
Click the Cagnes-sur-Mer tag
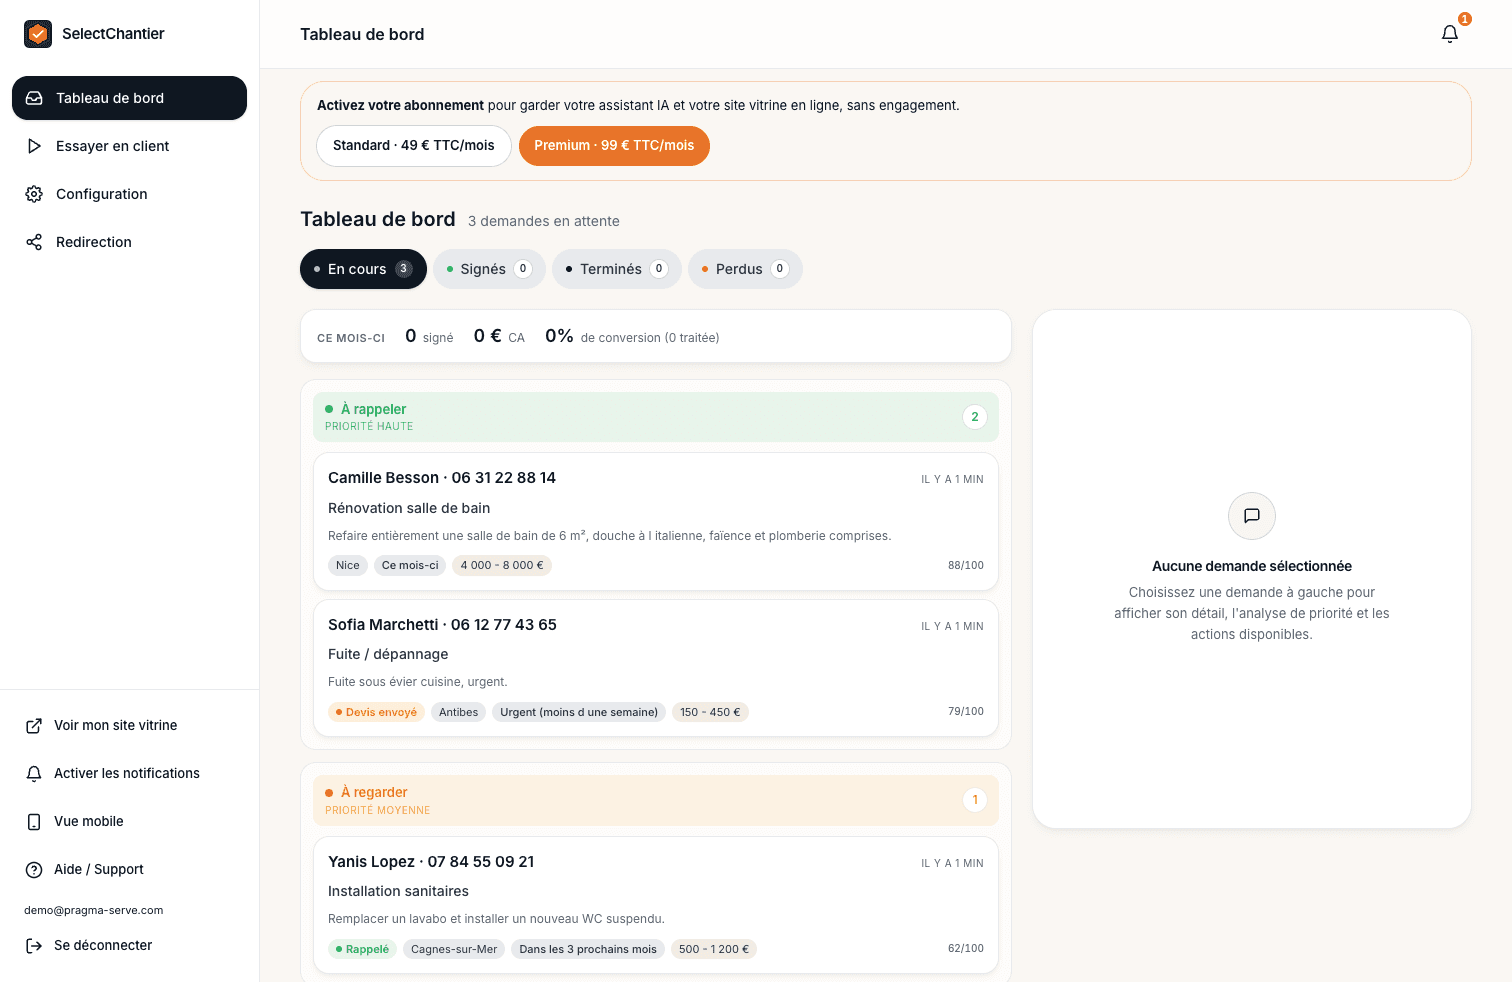click(x=454, y=949)
